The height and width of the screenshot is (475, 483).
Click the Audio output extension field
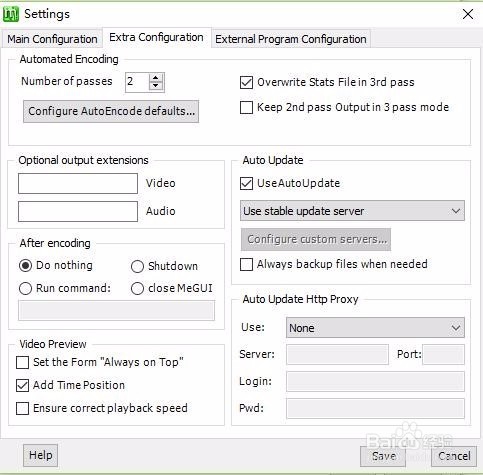click(78, 211)
